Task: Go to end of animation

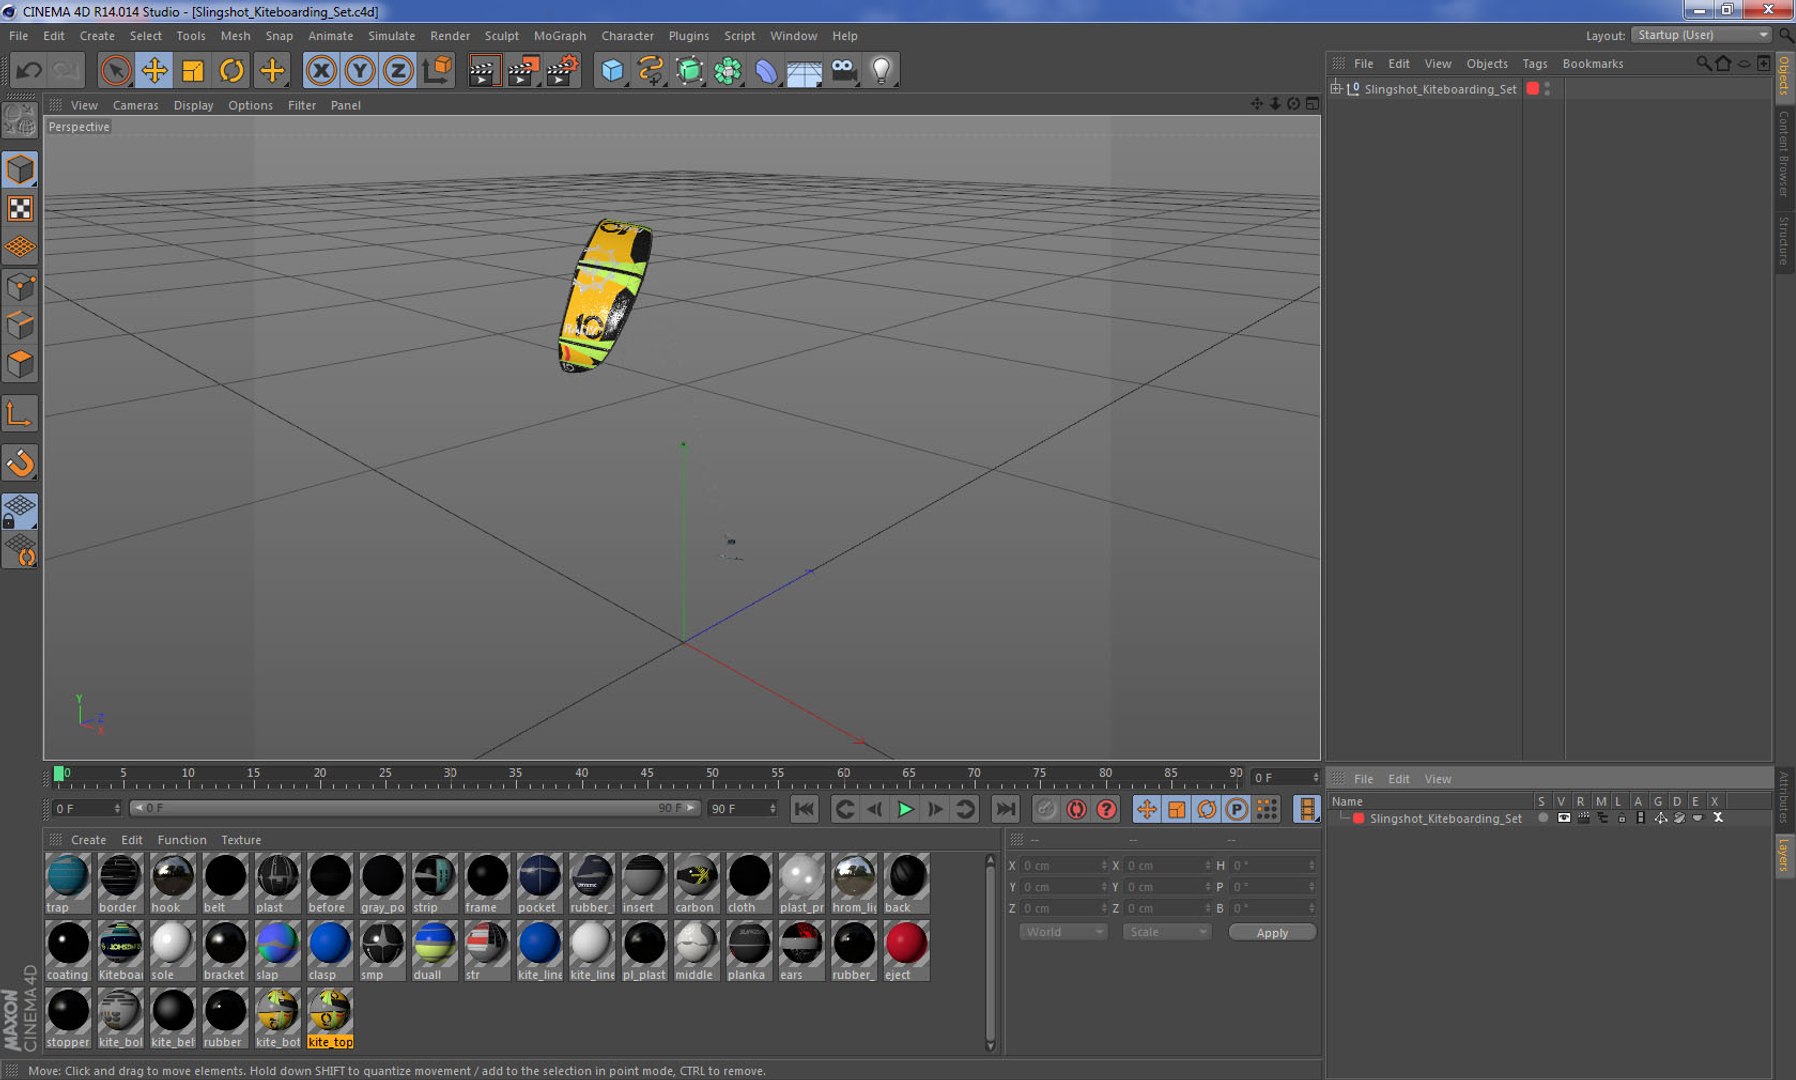Action: pyautogui.click(x=1005, y=809)
